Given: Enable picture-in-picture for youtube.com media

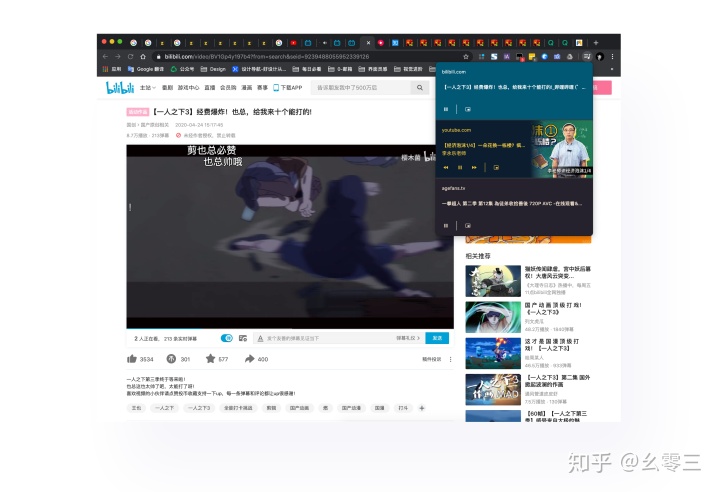Looking at the screenshot, I should click(x=496, y=168).
